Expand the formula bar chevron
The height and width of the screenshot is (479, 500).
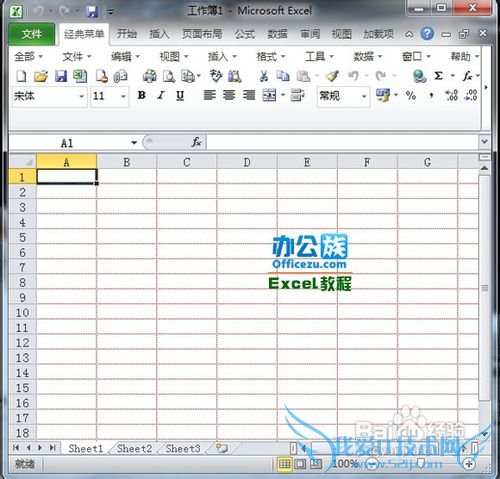485,142
